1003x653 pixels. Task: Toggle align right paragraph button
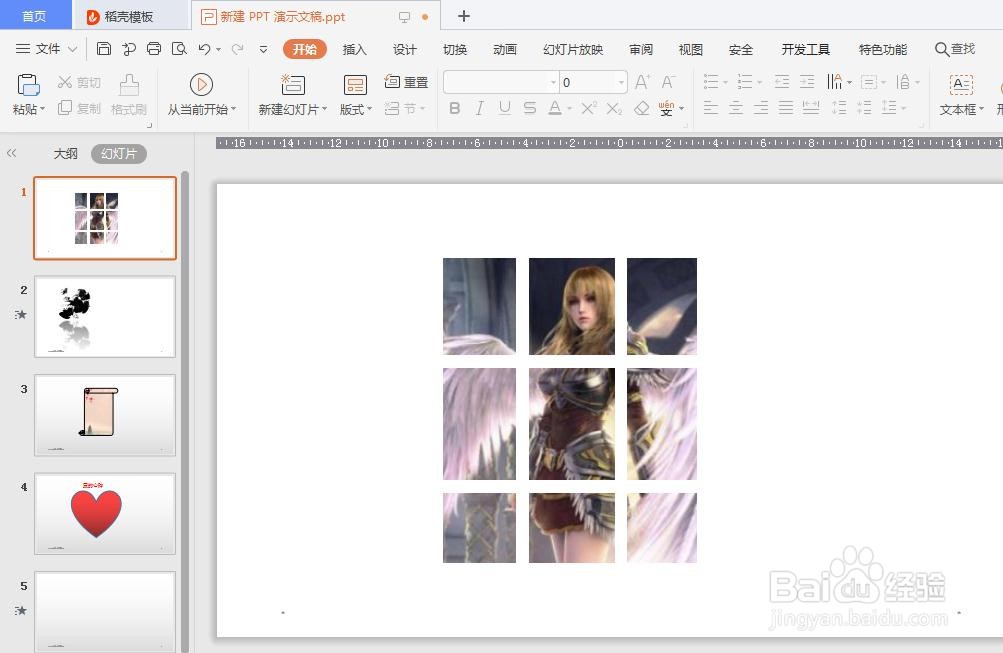pyautogui.click(x=761, y=107)
